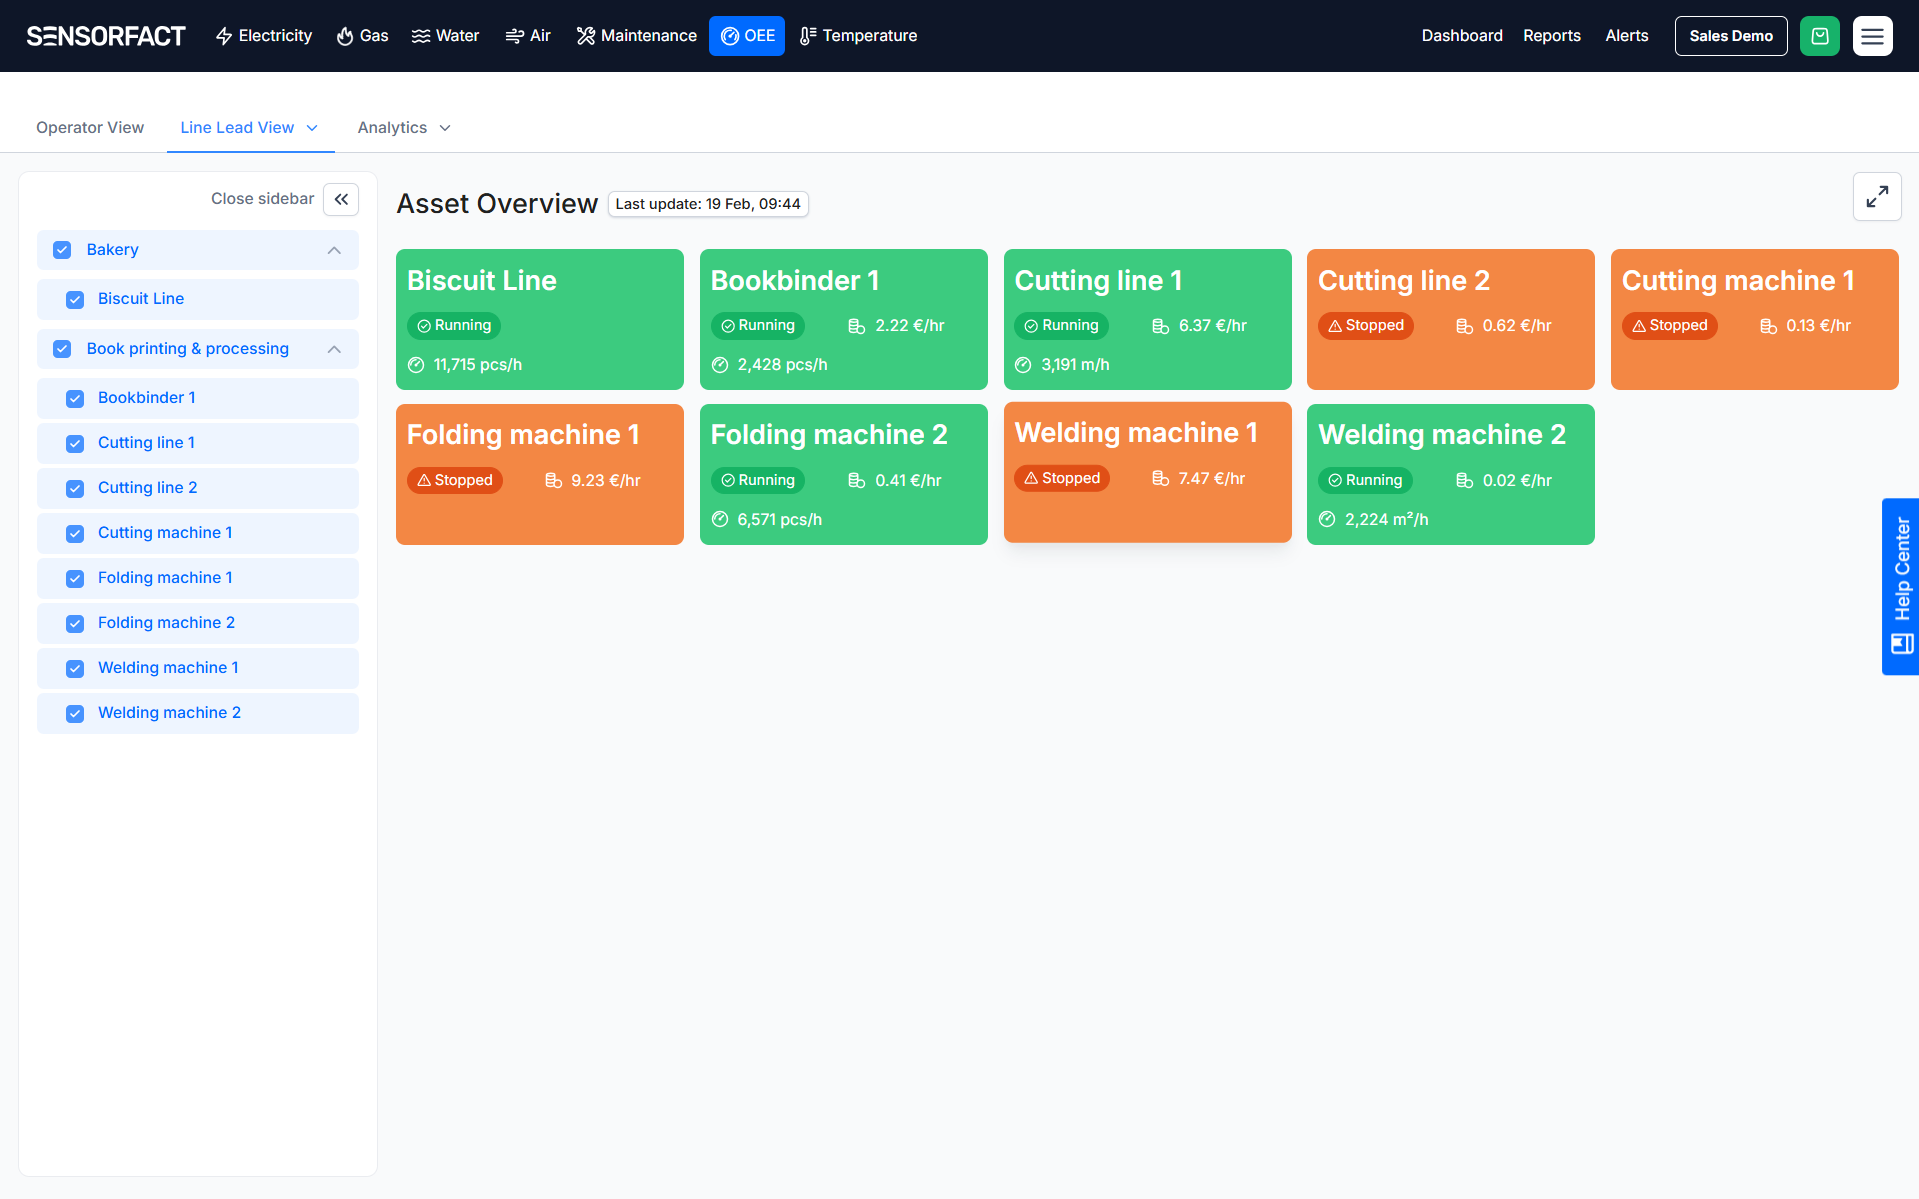Open the Help Center side panel
Viewport: 1919px width, 1199px height.
1900,586
